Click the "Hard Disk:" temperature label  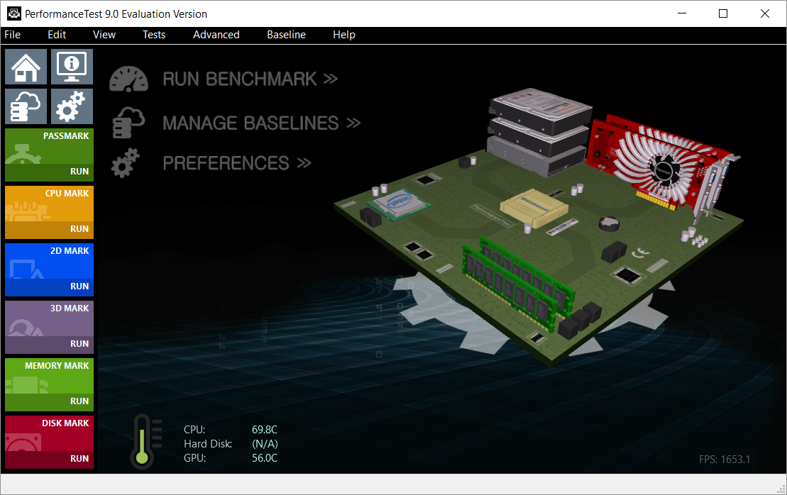coord(208,444)
